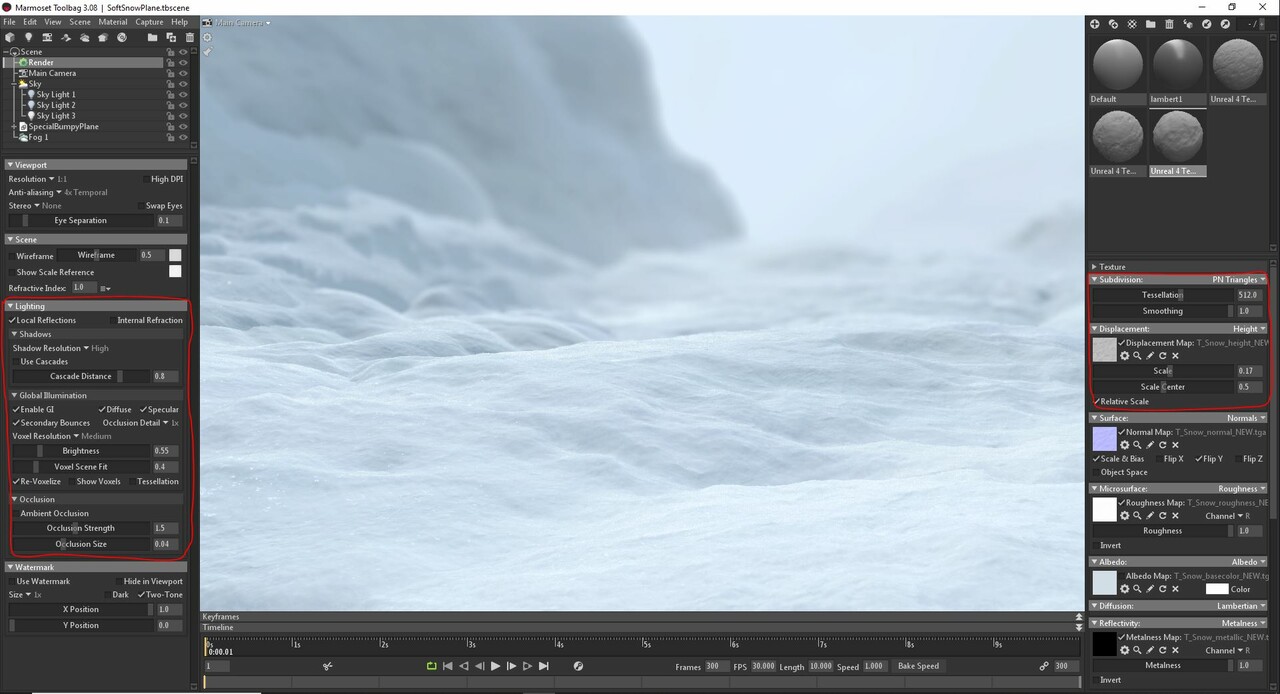Screen dimensions: 1280x694
Task: Add a new mesh object from scene toolbar
Action: 10,38
